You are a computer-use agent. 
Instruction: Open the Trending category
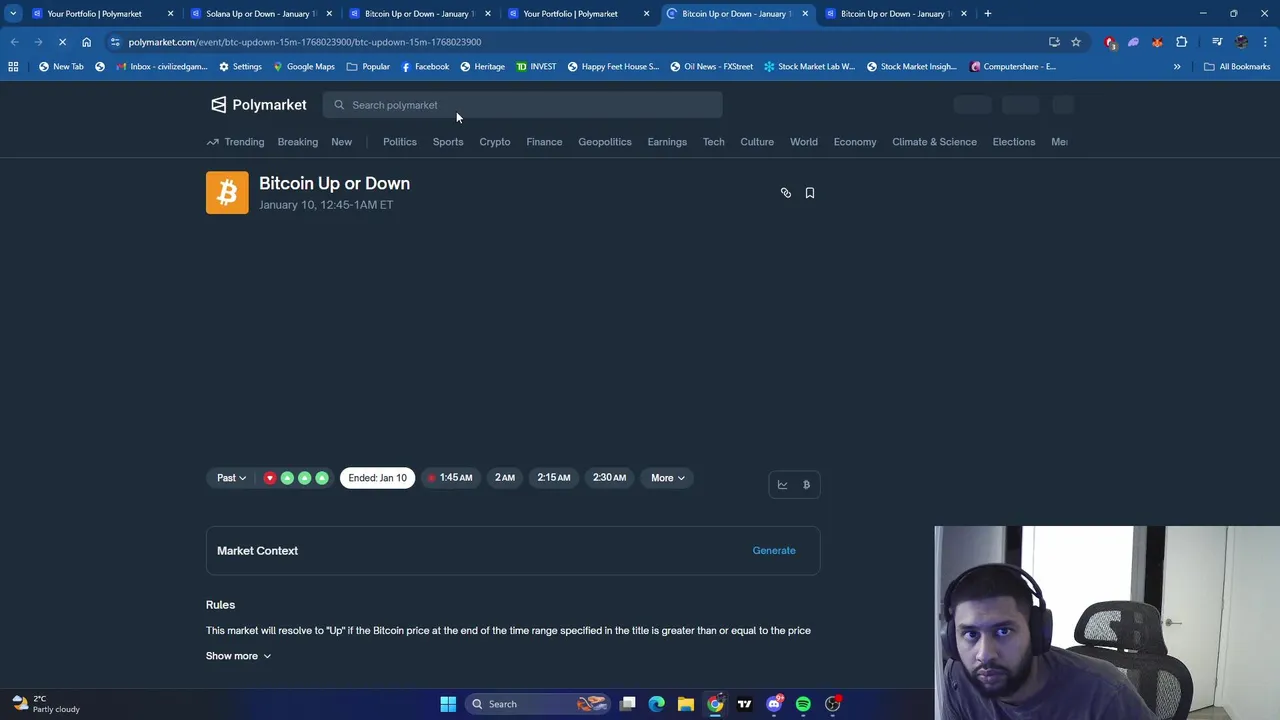[236, 142]
